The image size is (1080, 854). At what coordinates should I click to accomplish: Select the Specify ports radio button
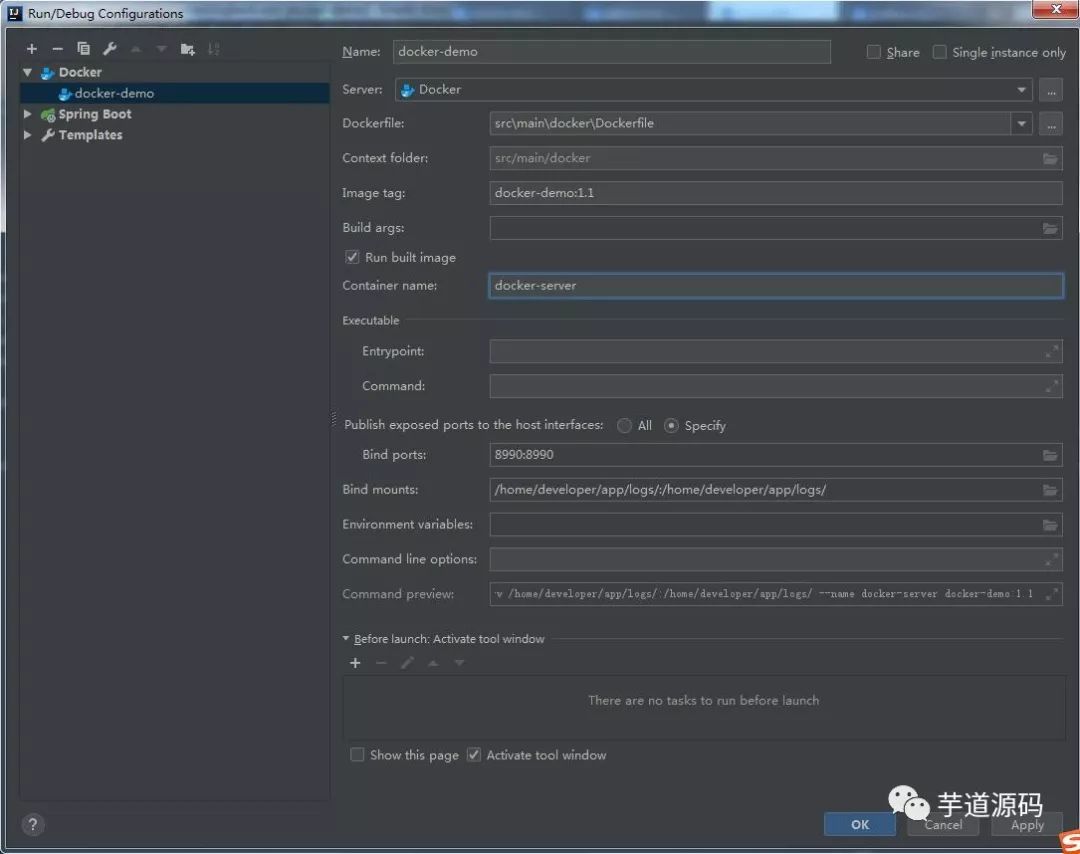pos(671,426)
